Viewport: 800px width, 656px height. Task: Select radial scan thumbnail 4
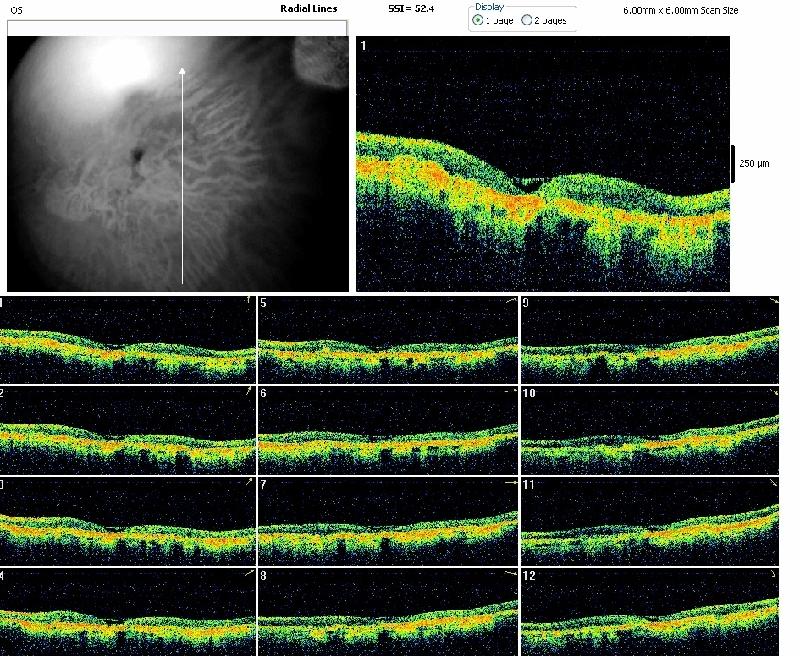point(128,612)
